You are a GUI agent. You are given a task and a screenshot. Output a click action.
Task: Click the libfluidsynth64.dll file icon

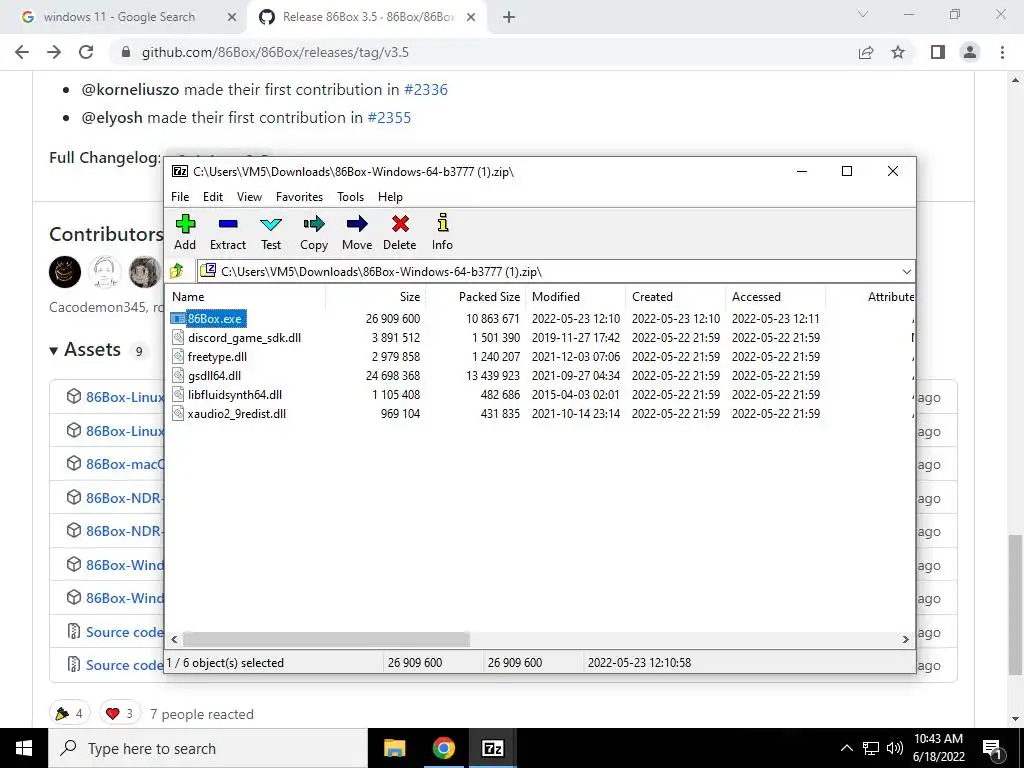[x=178, y=394]
